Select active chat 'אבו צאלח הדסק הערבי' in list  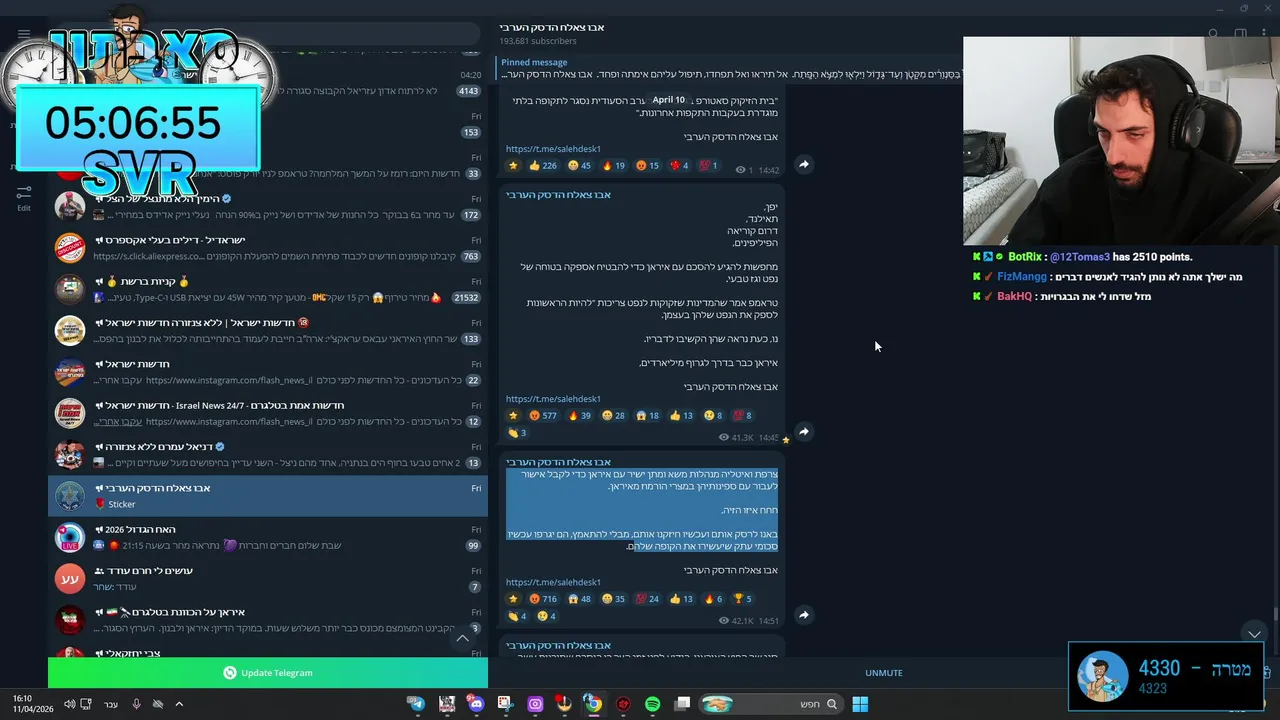[268, 496]
